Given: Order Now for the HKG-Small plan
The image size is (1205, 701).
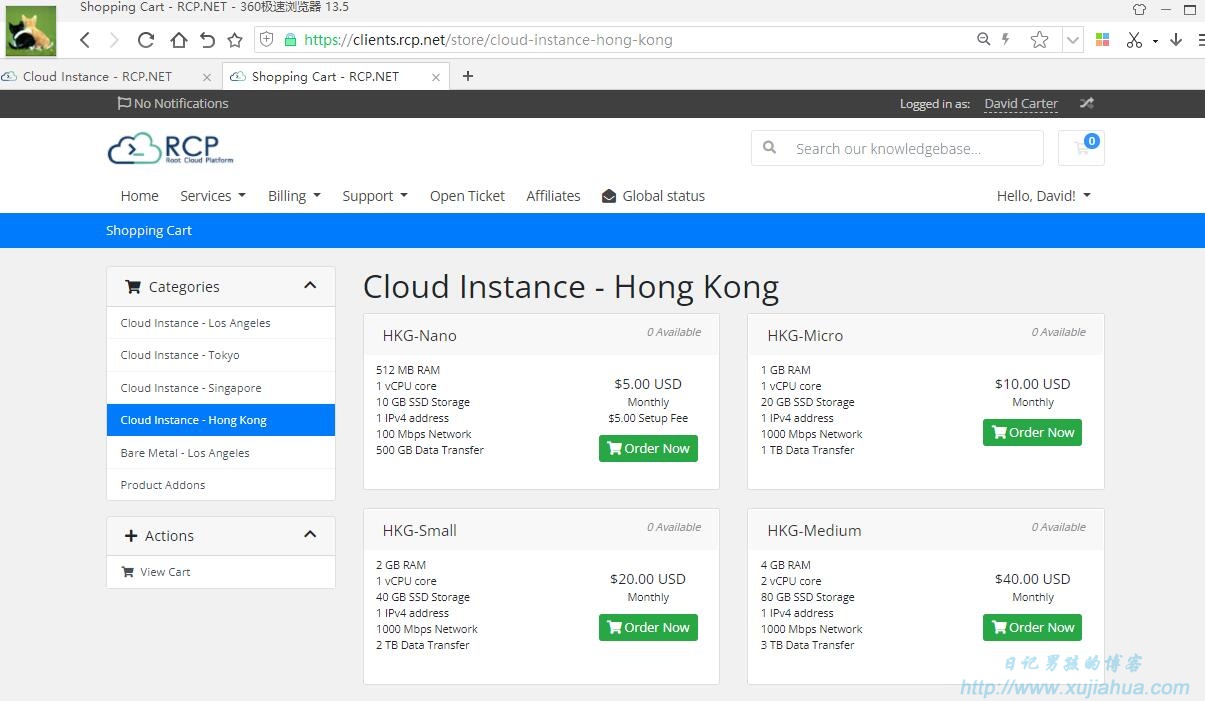Looking at the screenshot, I should coord(648,627).
